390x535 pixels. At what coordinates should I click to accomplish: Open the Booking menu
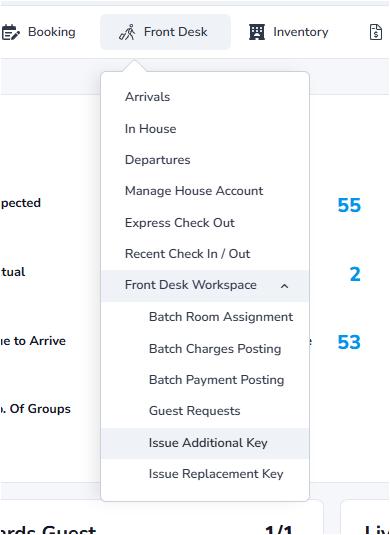click(x=39, y=32)
